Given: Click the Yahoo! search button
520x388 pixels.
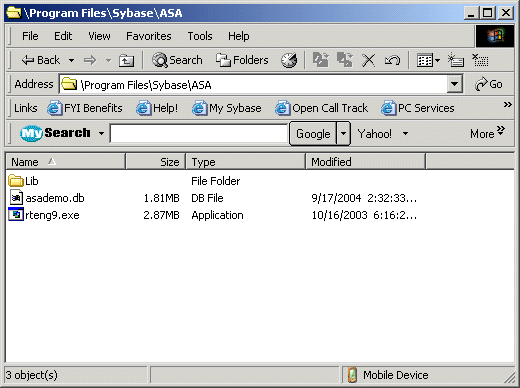Looking at the screenshot, I should click(x=374, y=134).
